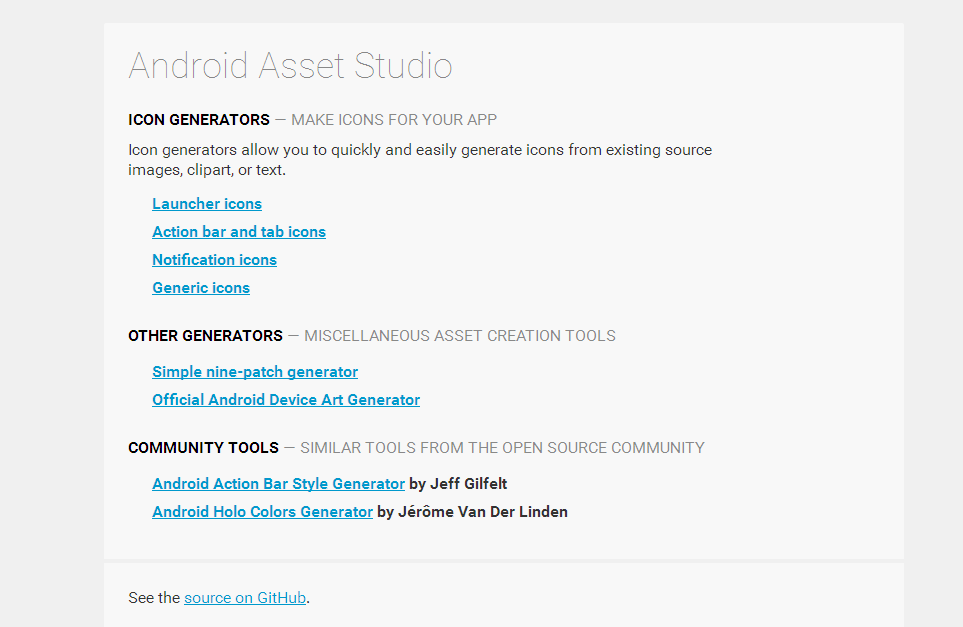Screen dimensions: 963x627
Task: Open Android Holo Colors Generator link
Action: [262, 512]
